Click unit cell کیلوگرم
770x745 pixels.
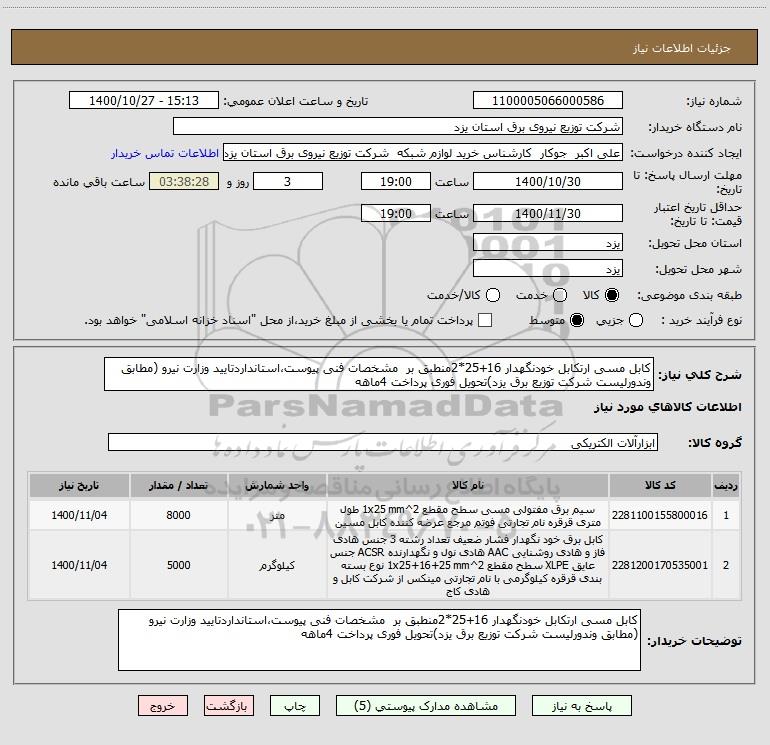[x=277, y=565]
